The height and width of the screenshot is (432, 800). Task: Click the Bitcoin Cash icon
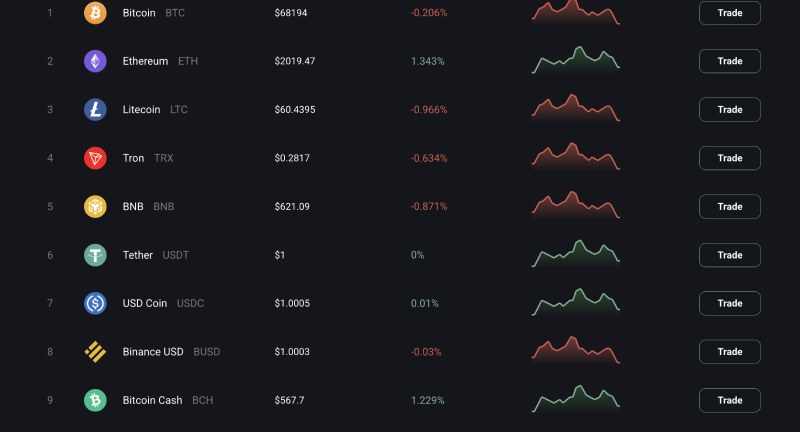click(95, 400)
